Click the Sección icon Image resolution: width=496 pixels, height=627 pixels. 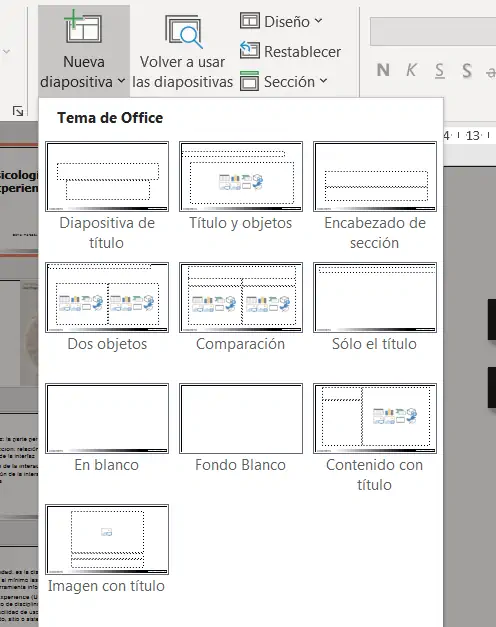pos(250,82)
